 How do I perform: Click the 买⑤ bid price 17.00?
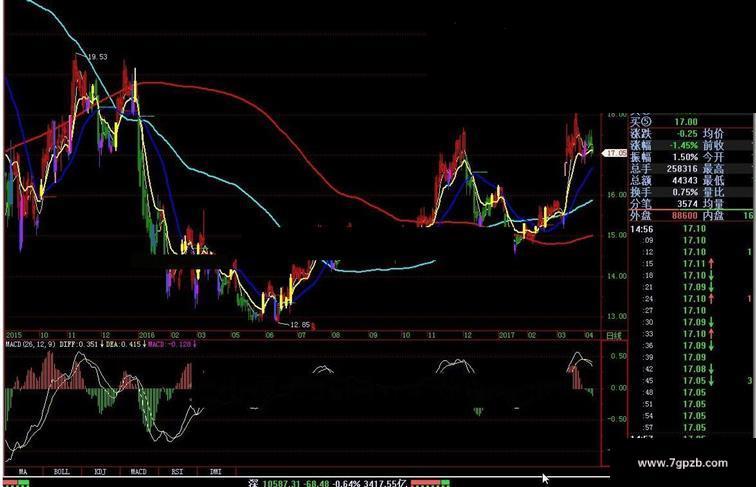pos(686,122)
